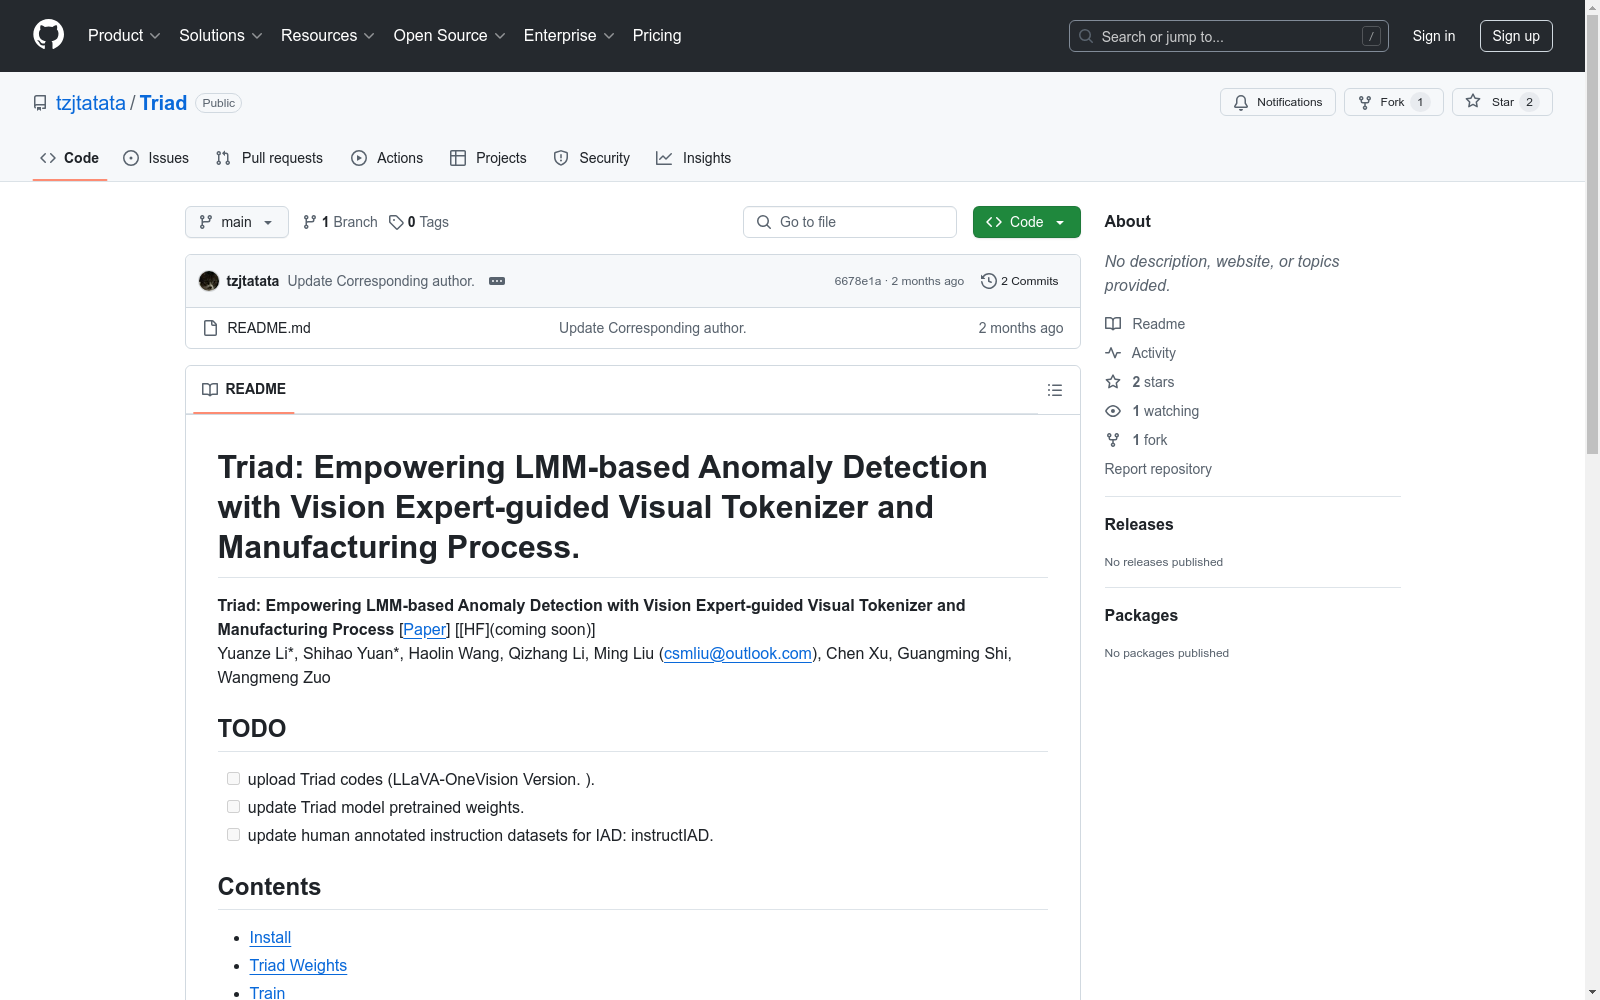Click the Pull requests icon
The image size is (1600, 1000).
tap(223, 158)
